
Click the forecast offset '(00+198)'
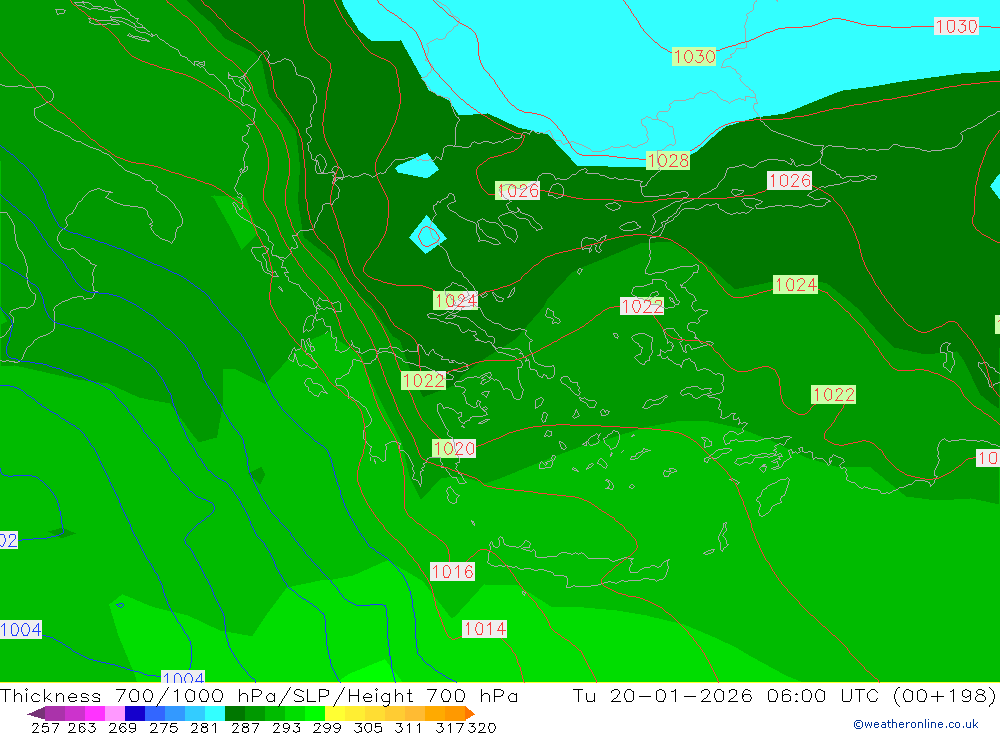click(x=945, y=695)
